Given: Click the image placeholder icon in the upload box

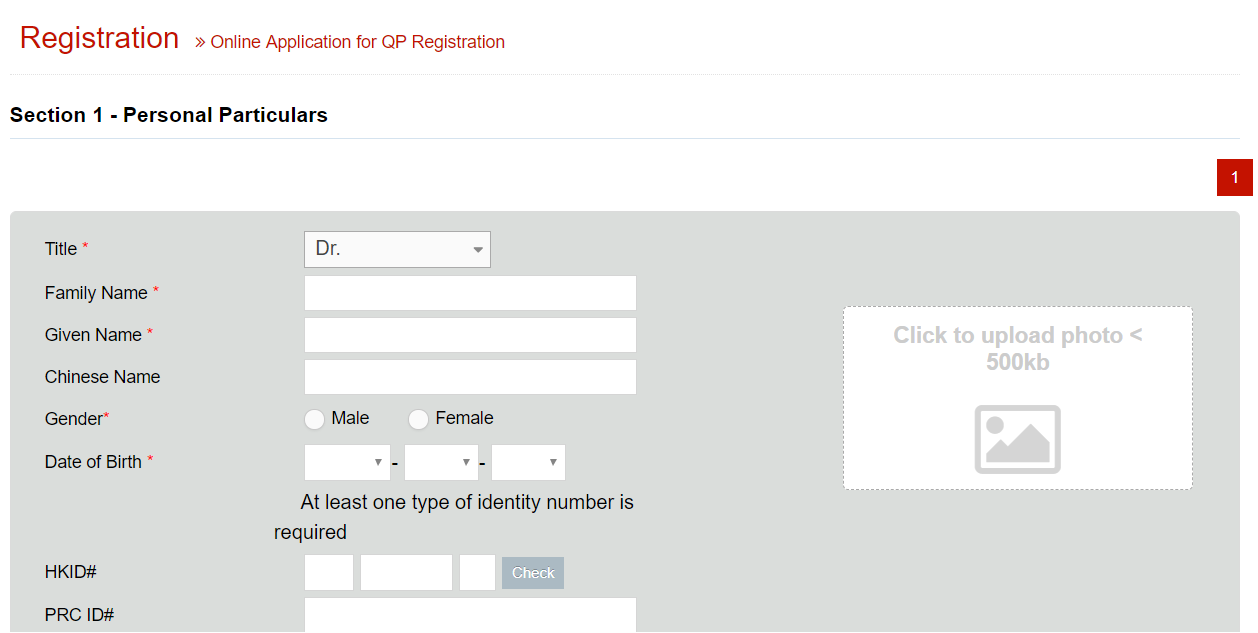Looking at the screenshot, I should click(x=1017, y=439).
